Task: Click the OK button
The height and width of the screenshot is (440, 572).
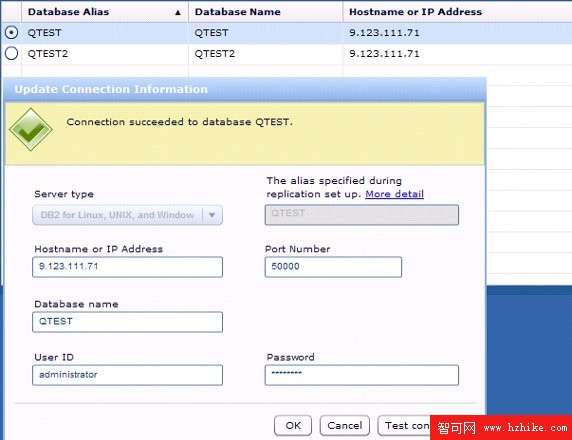Action: (293, 425)
